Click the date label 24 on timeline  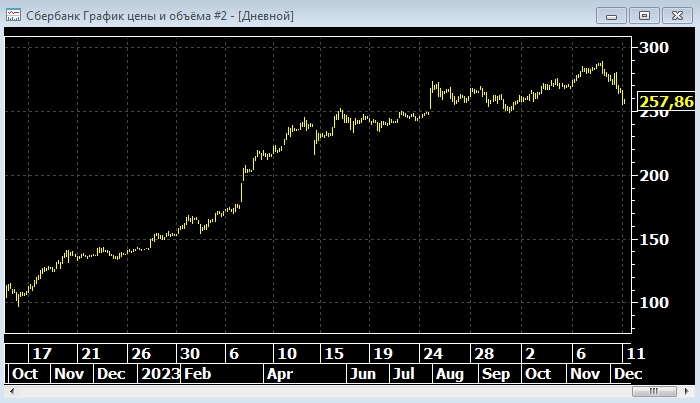[x=433, y=354]
